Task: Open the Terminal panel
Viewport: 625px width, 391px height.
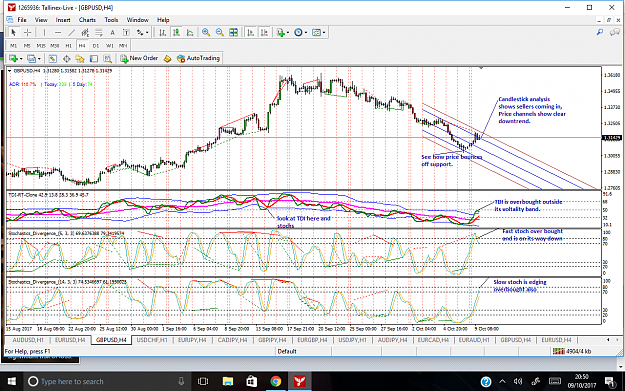Action: 94,59
